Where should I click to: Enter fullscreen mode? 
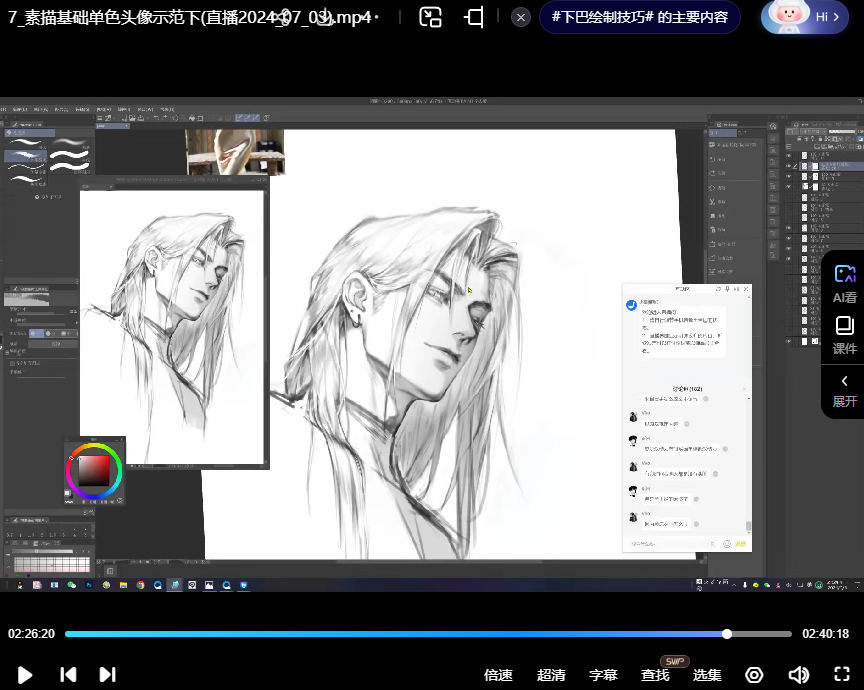(842, 675)
